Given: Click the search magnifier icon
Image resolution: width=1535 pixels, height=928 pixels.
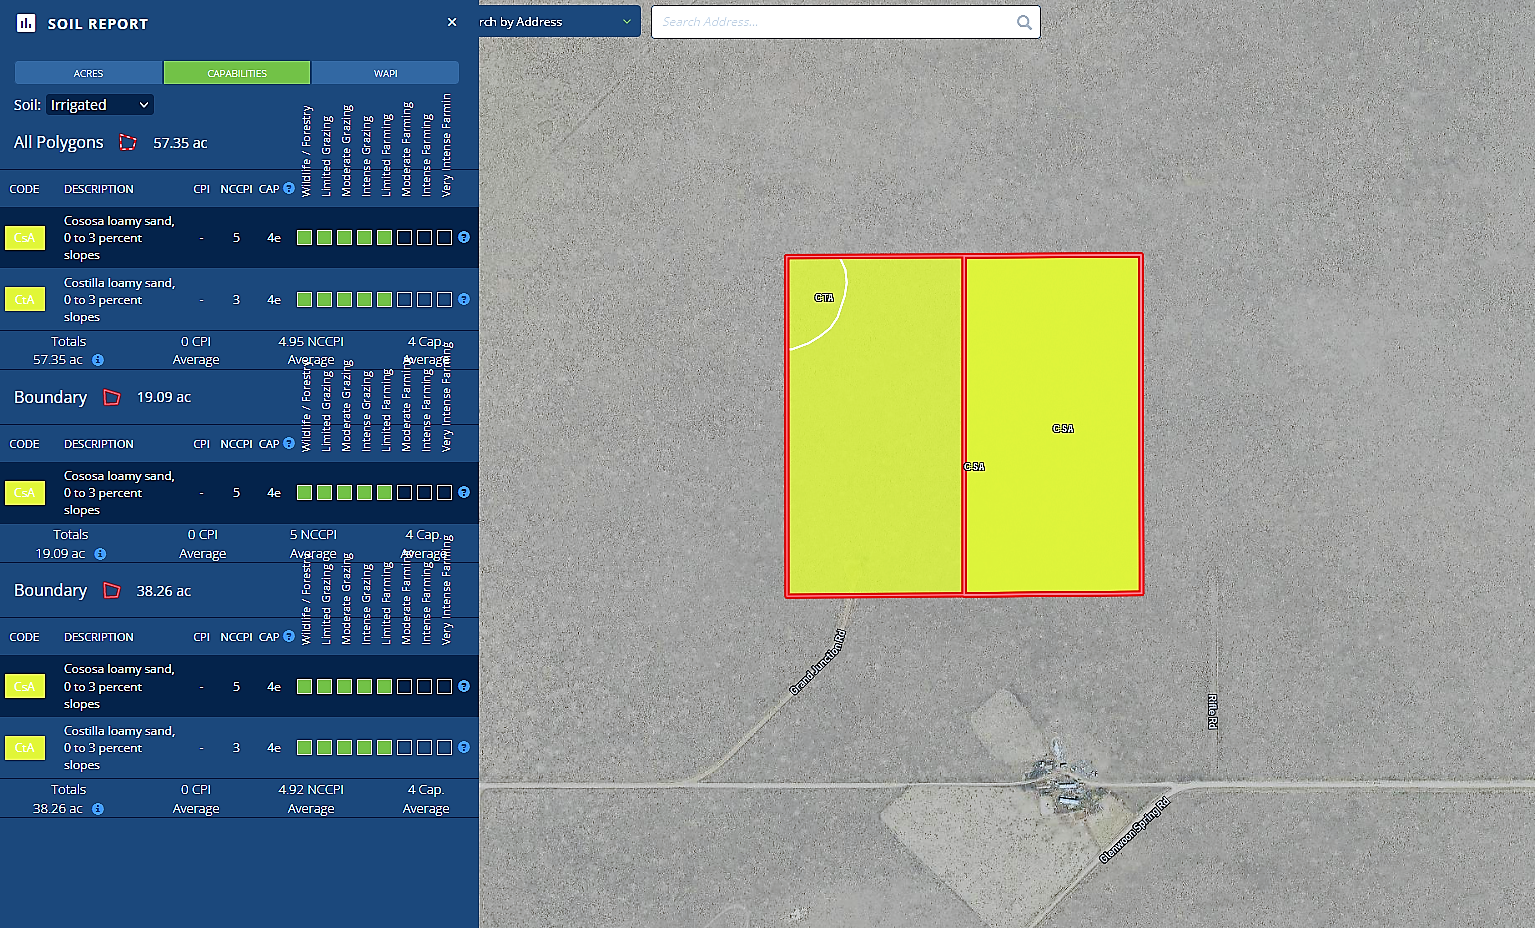Looking at the screenshot, I should 1024,22.
